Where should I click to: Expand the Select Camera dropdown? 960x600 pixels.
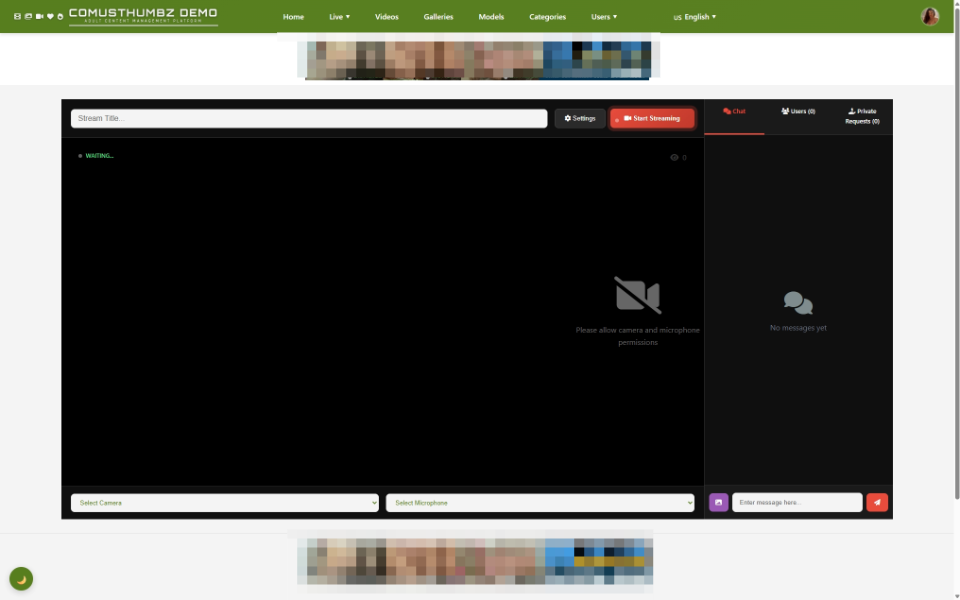225,503
